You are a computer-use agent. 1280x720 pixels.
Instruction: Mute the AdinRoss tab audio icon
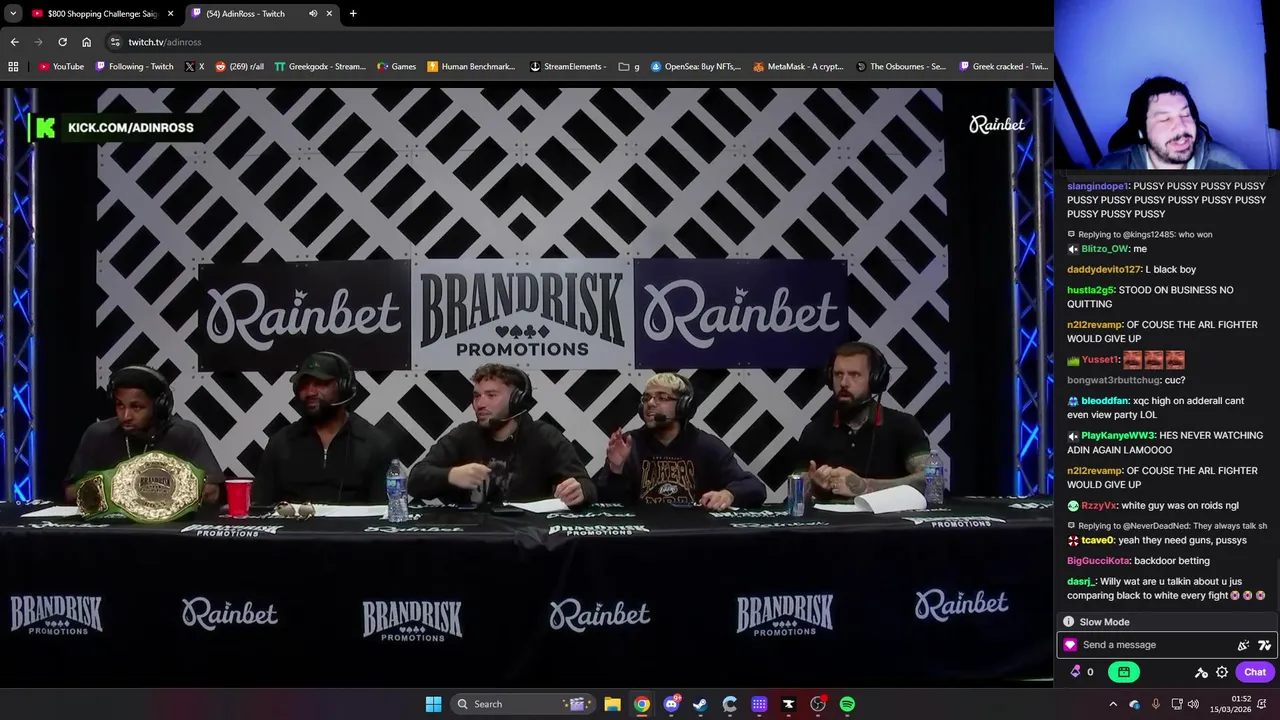tap(313, 13)
